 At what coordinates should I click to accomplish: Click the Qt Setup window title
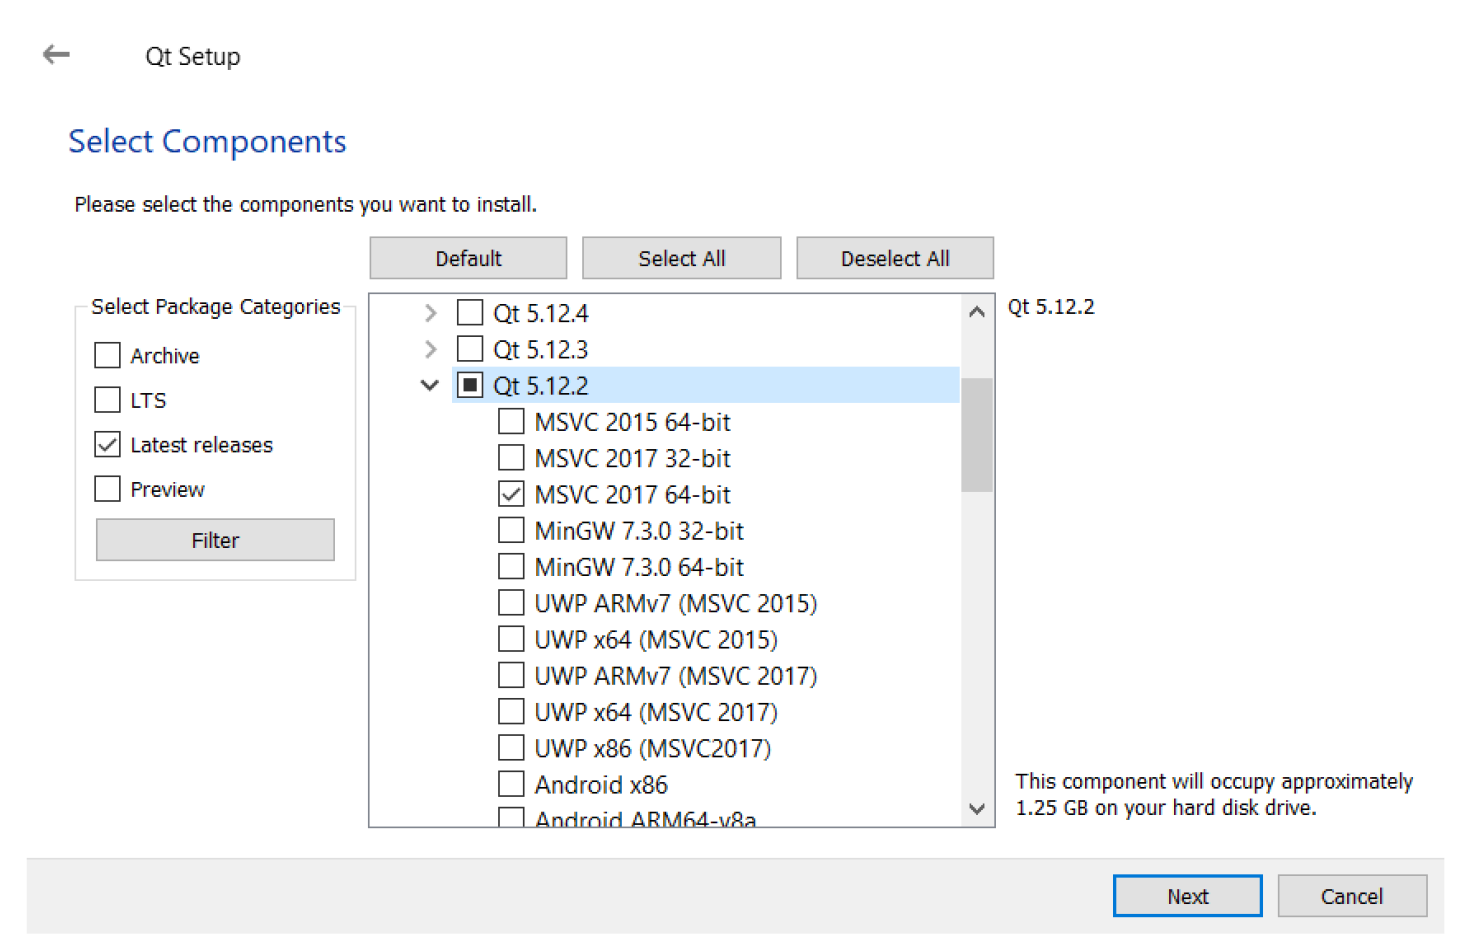pyautogui.click(x=193, y=56)
